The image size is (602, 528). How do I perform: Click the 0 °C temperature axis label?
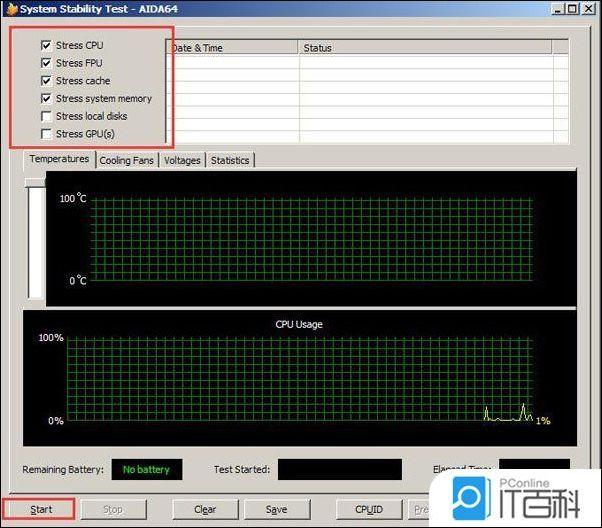click(78, 280)
